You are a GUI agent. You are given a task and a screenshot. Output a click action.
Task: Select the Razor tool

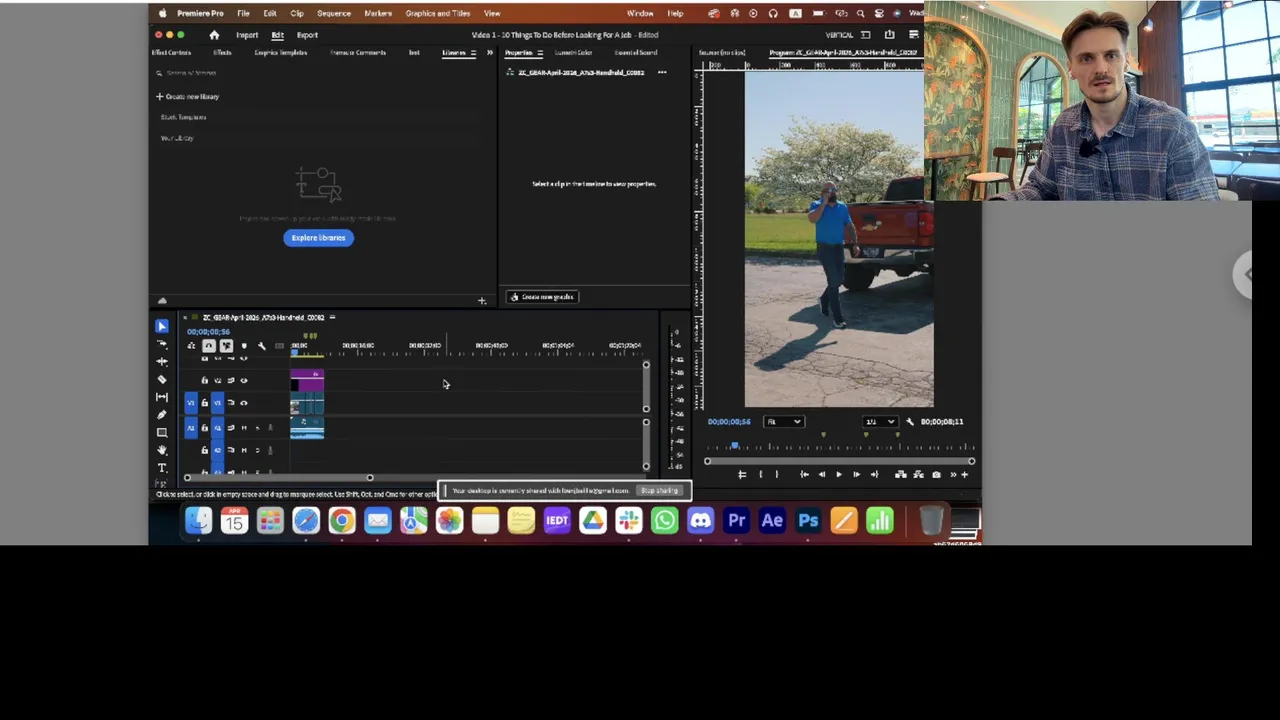[162, 379]
